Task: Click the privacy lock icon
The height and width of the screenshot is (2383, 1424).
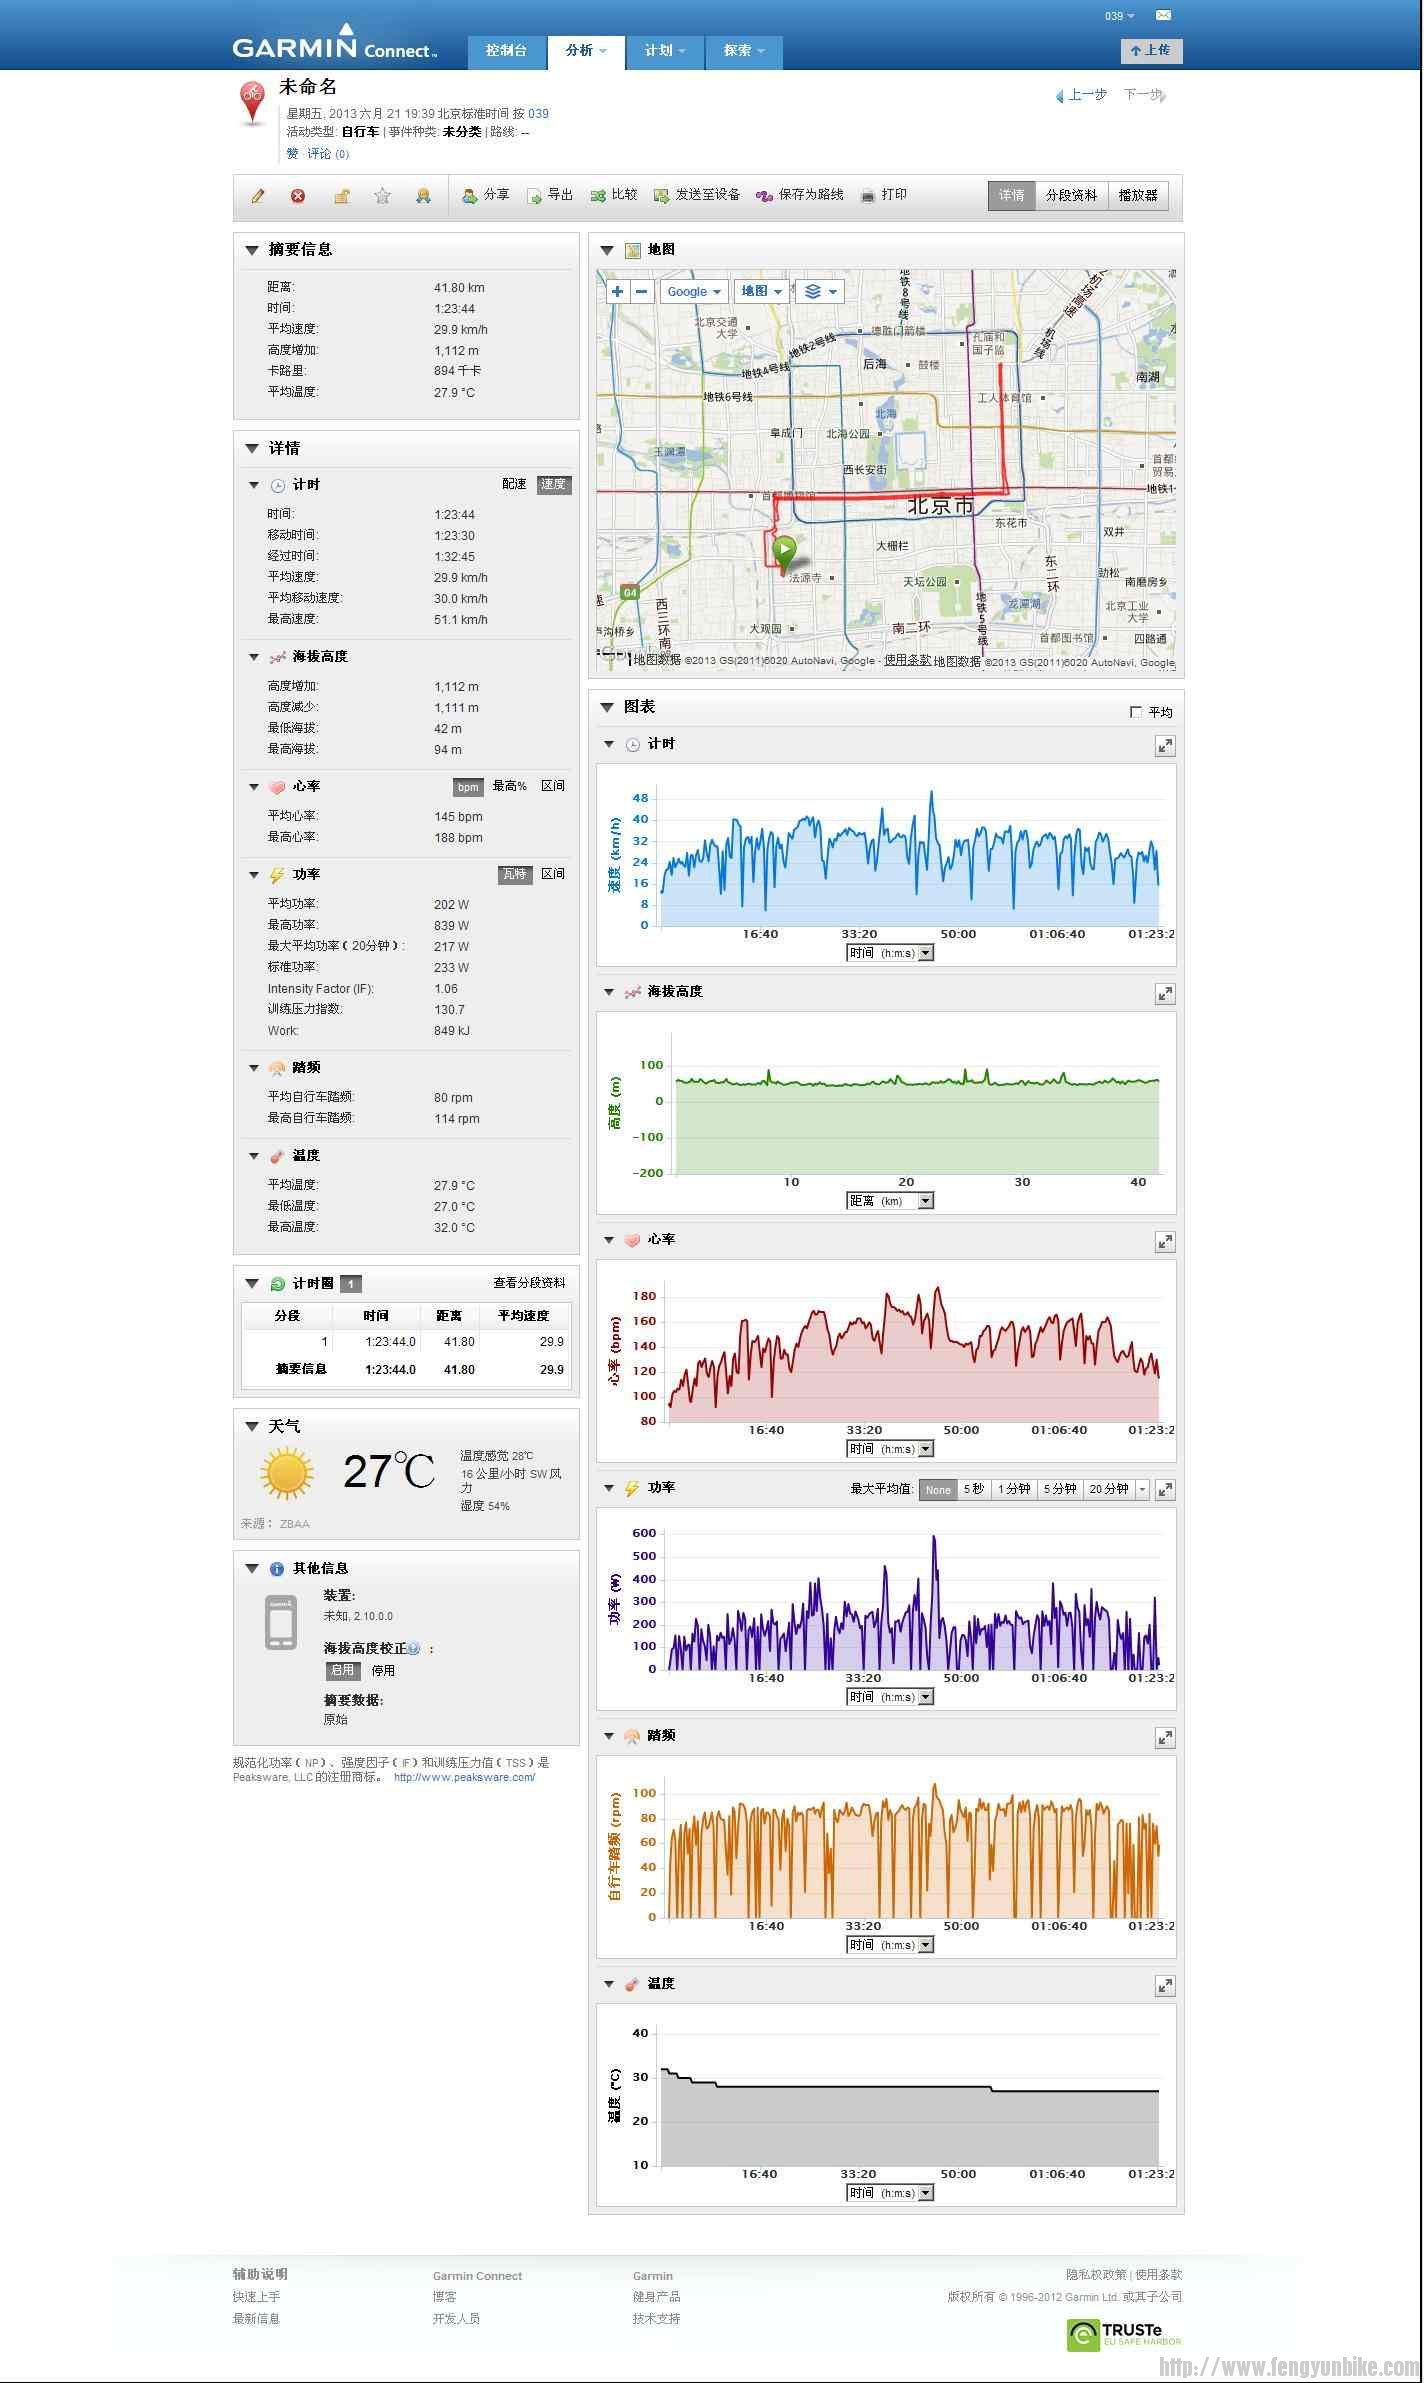Action: [341, 196]
